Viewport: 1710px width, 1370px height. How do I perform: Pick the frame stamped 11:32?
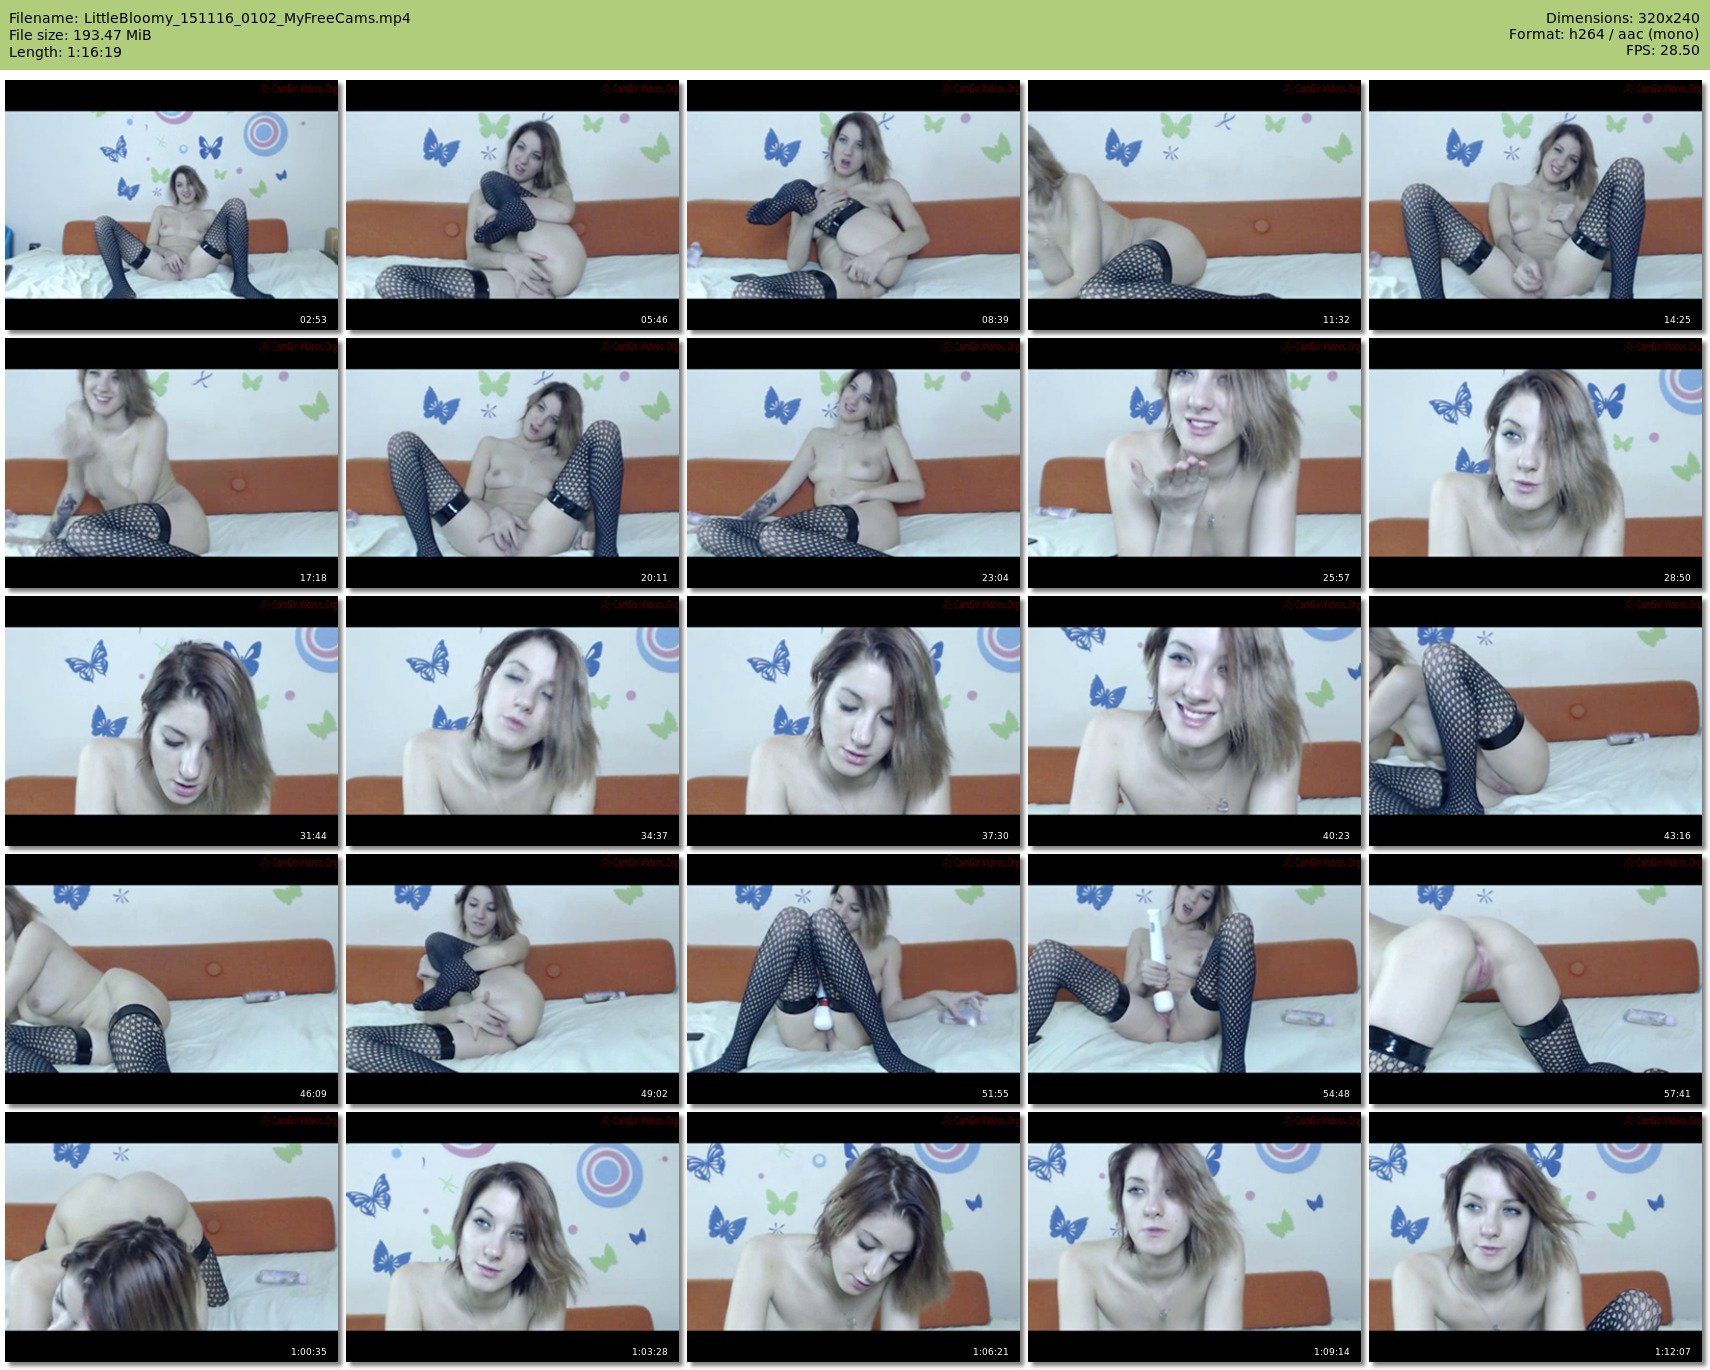1195,205
